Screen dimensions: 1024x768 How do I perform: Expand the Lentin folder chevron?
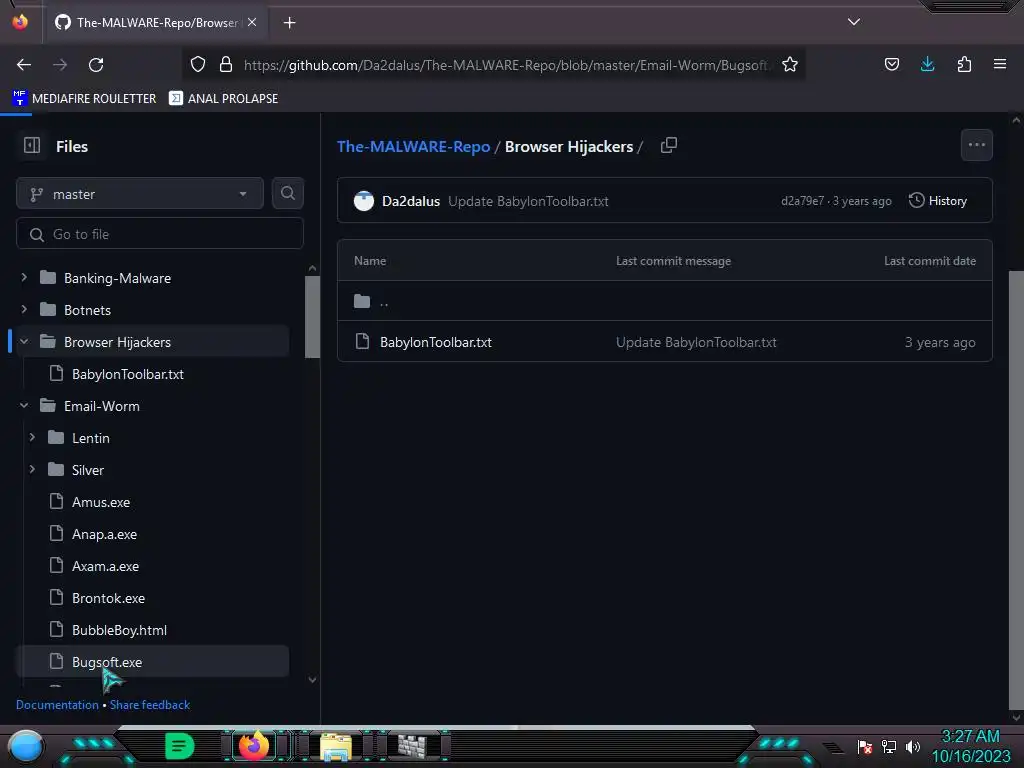tap(32, 438)
